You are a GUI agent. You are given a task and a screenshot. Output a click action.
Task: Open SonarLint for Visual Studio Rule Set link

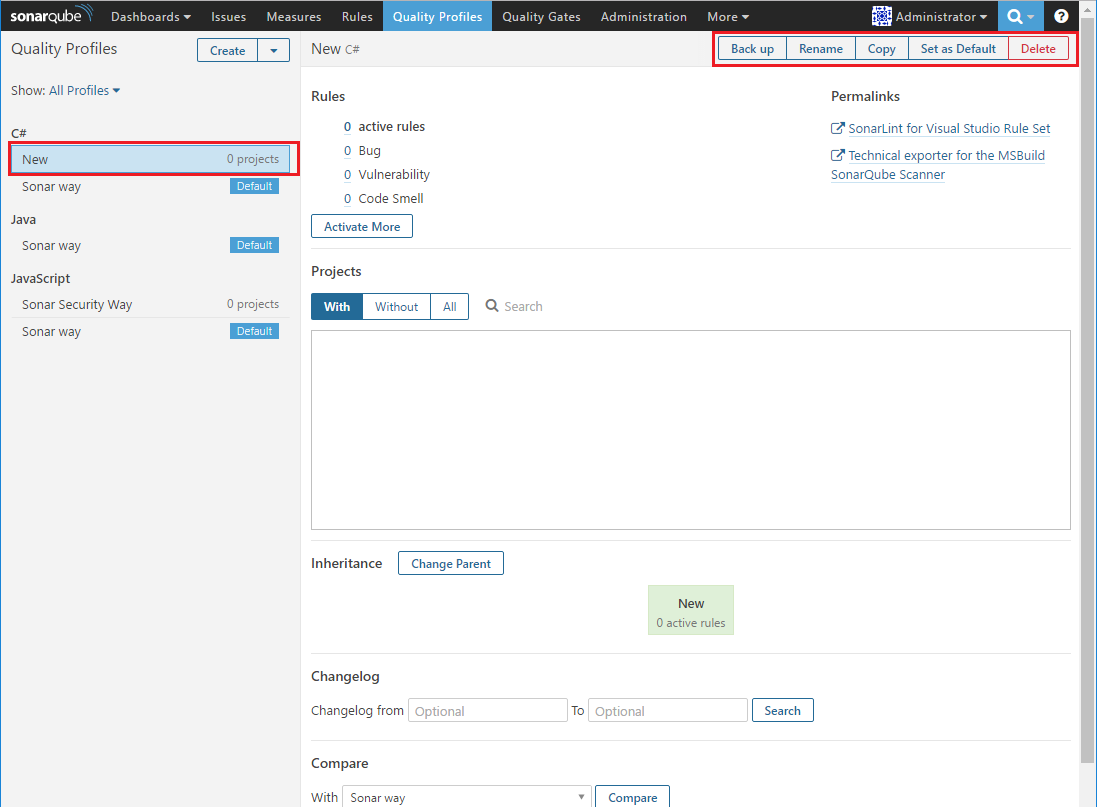[x=949, y=128]
